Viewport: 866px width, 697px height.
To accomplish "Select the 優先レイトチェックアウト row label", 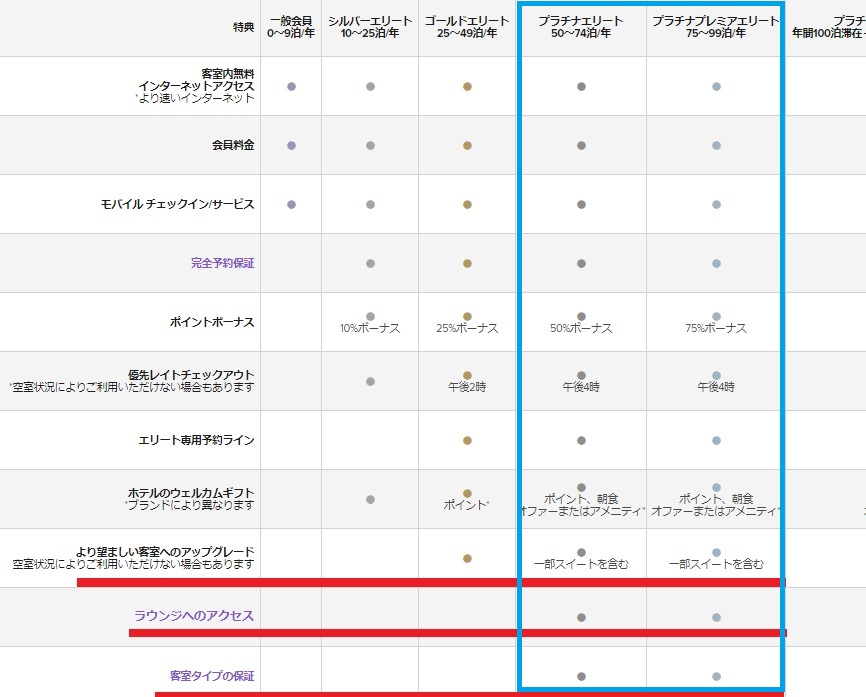I will pos(191,375).
